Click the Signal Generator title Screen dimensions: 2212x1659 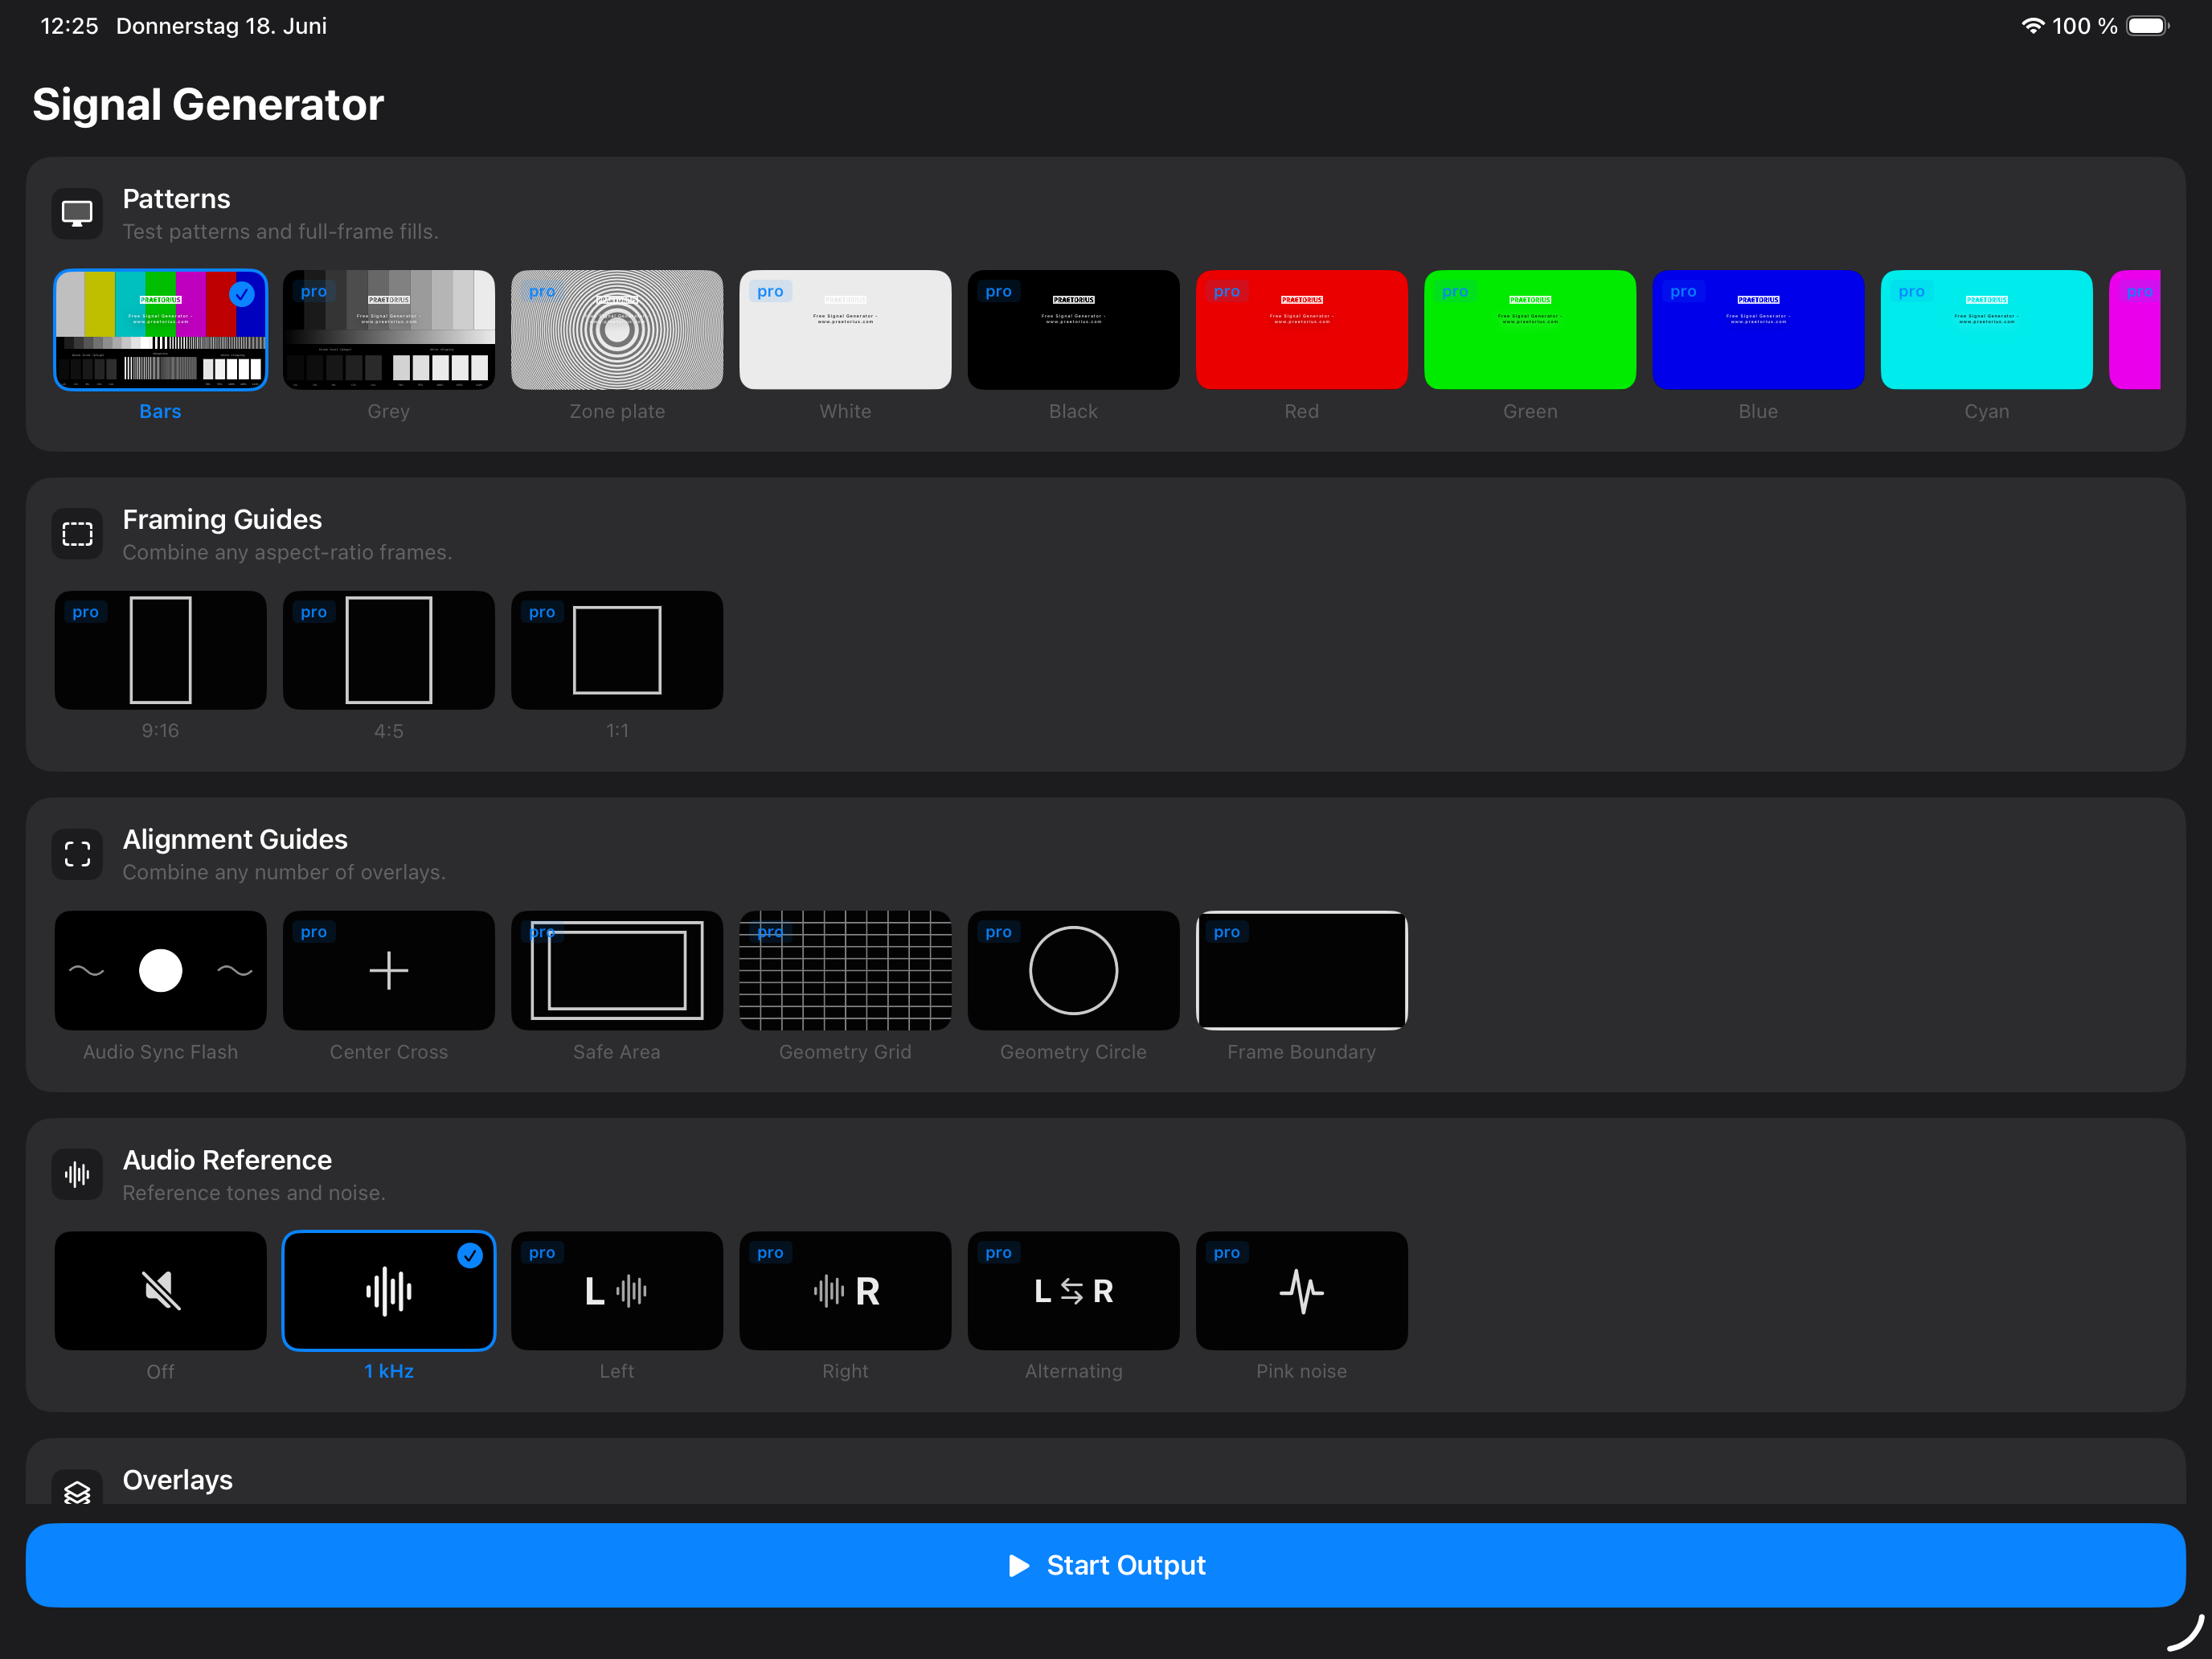208,104
